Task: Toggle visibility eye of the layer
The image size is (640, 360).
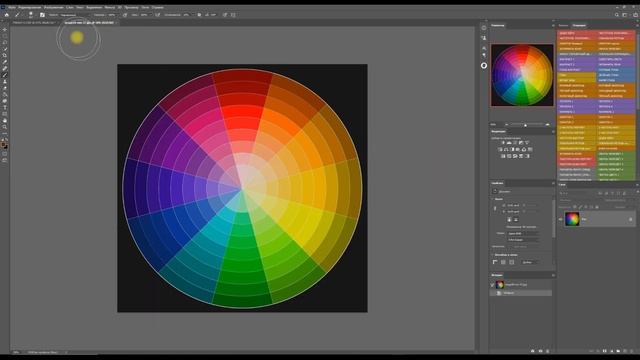Action: [x=561, y=219]
